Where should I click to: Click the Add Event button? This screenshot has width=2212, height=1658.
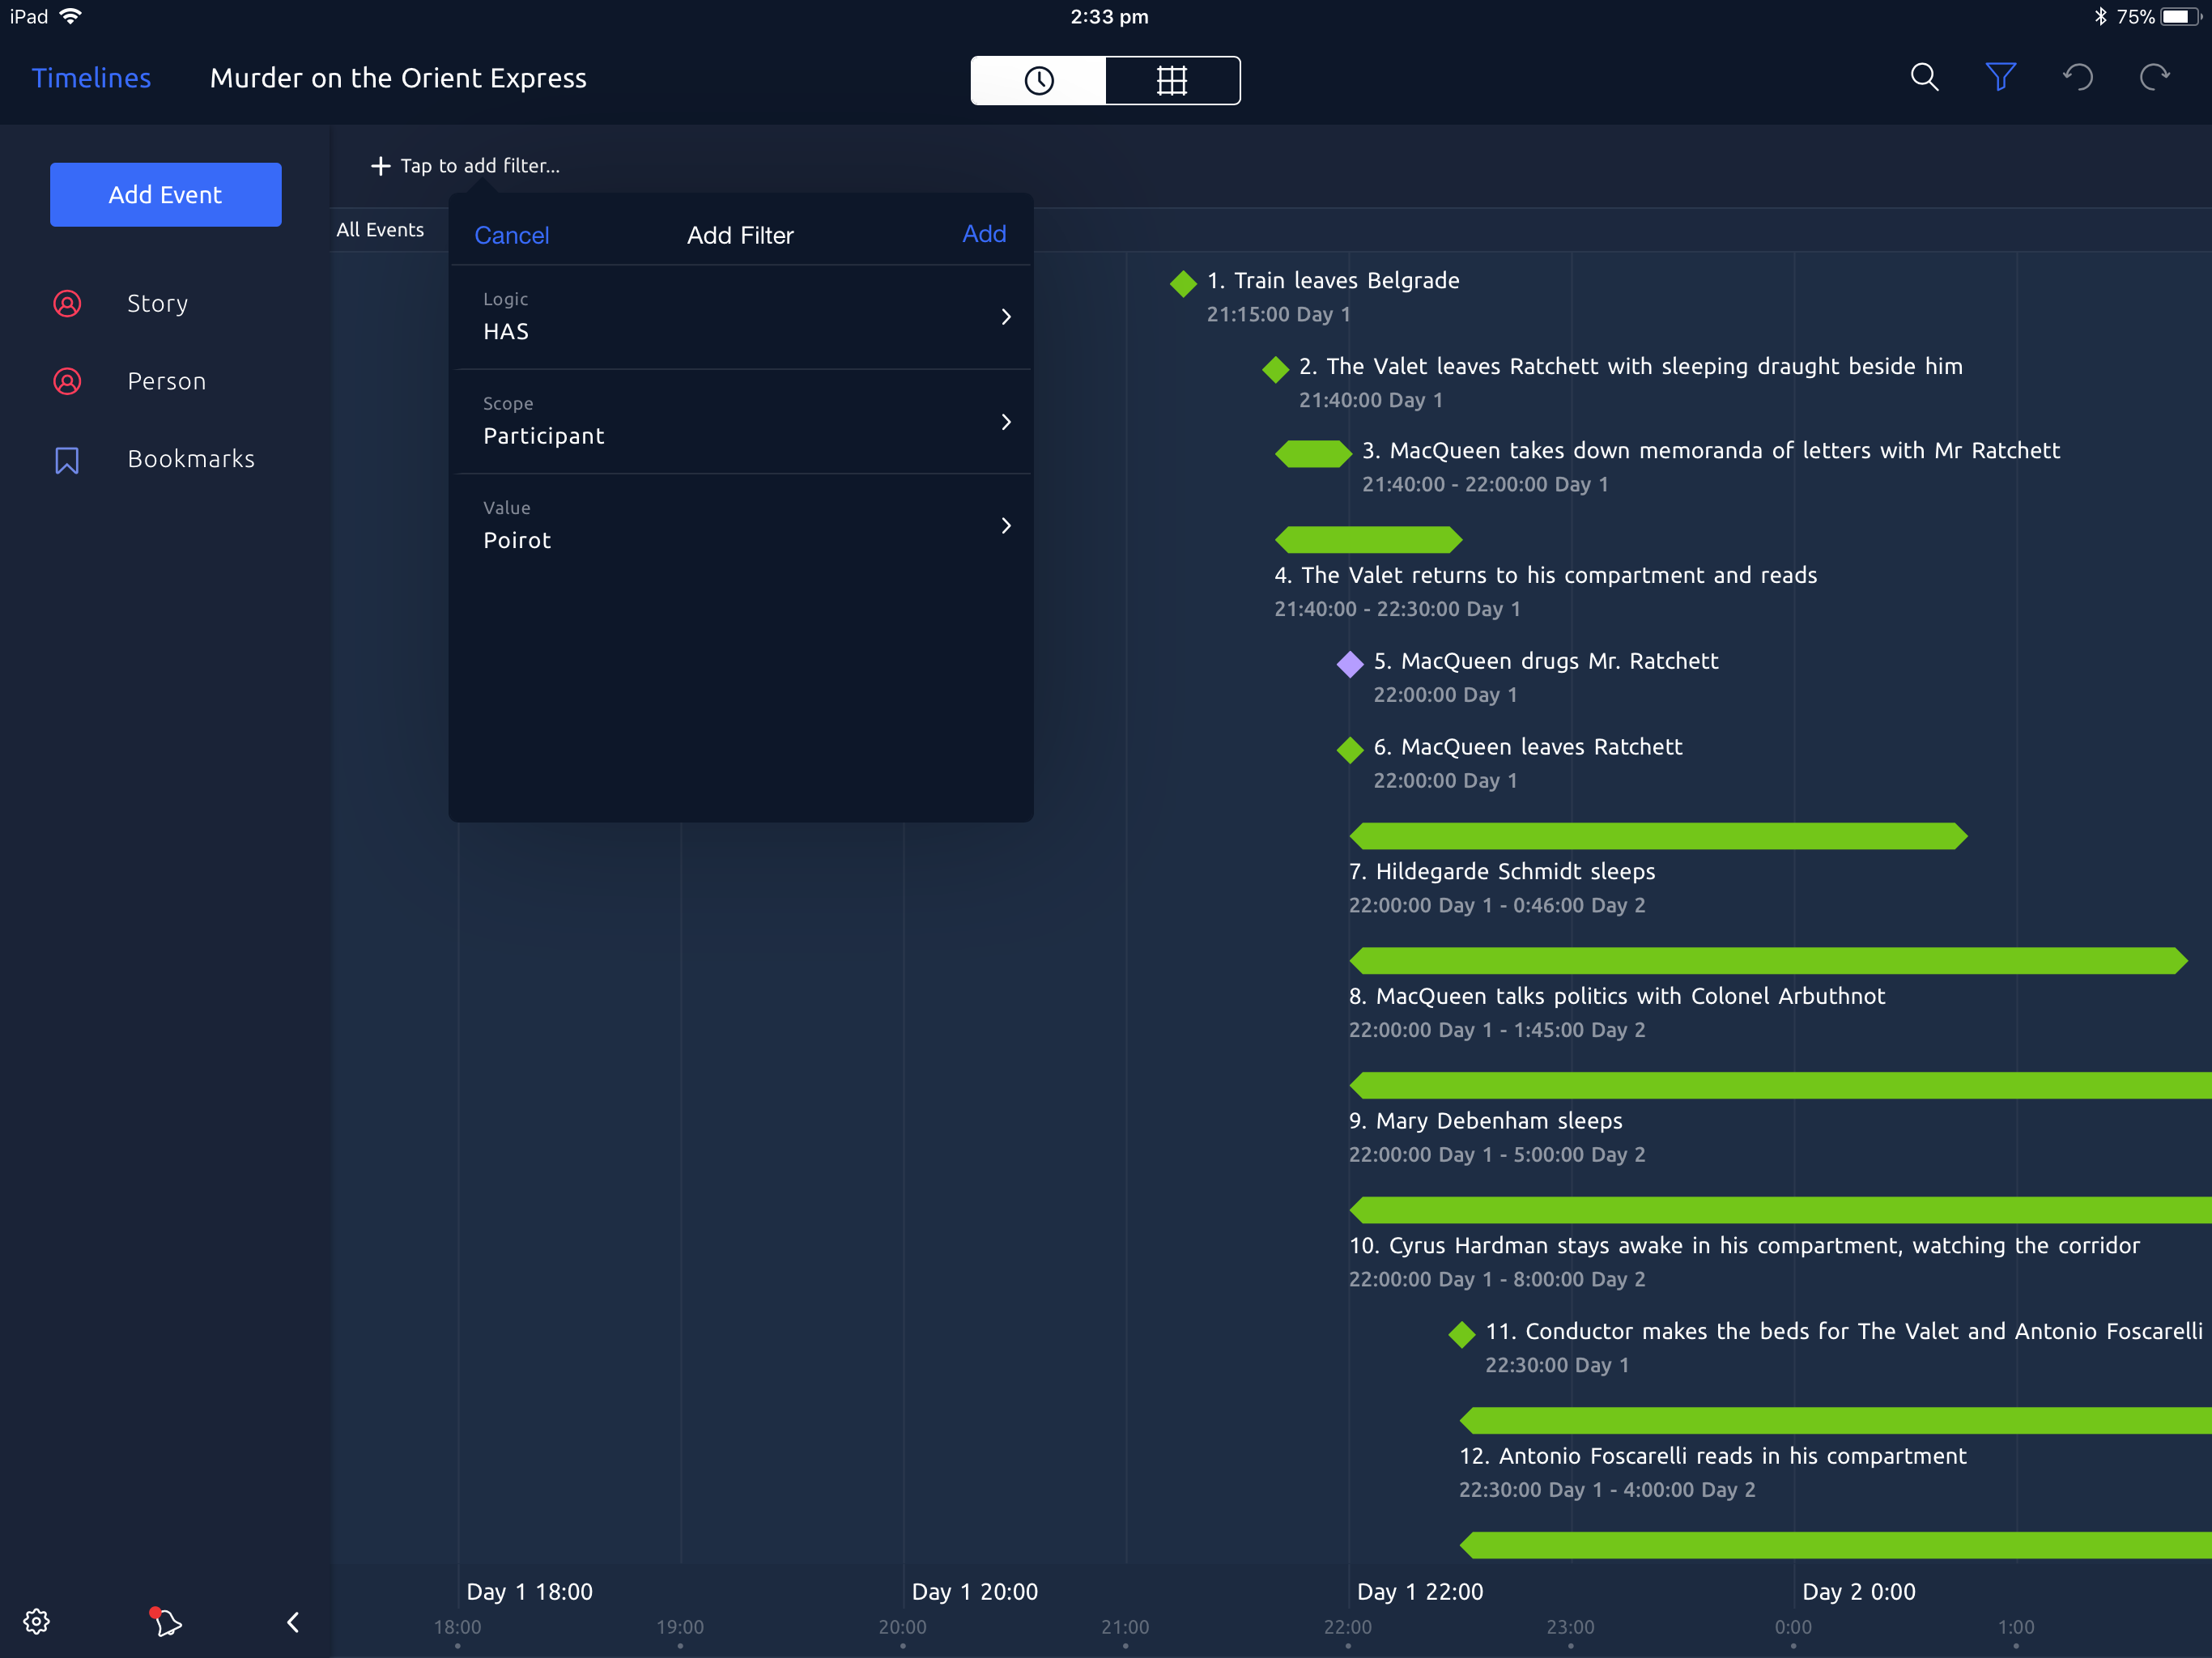[166, 194]
